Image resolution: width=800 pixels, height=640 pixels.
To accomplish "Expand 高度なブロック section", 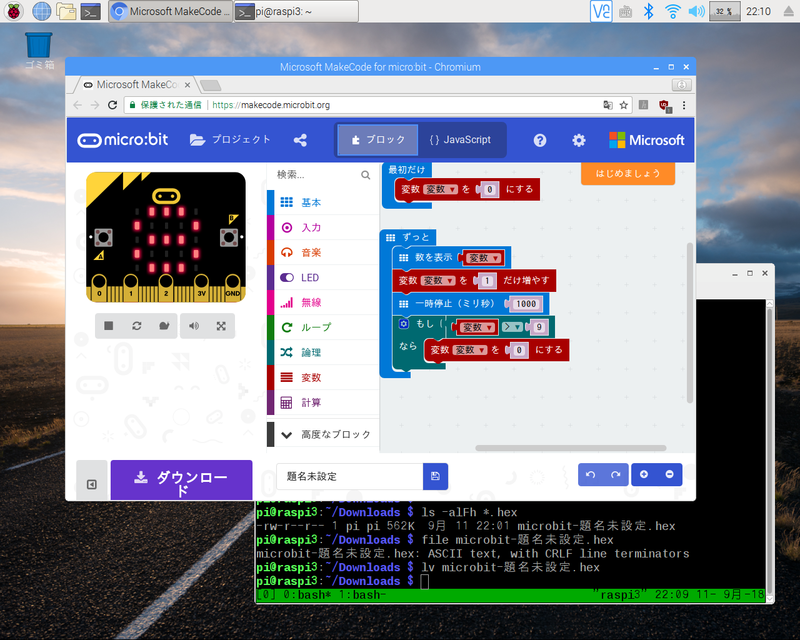I will tap(323, 434).
